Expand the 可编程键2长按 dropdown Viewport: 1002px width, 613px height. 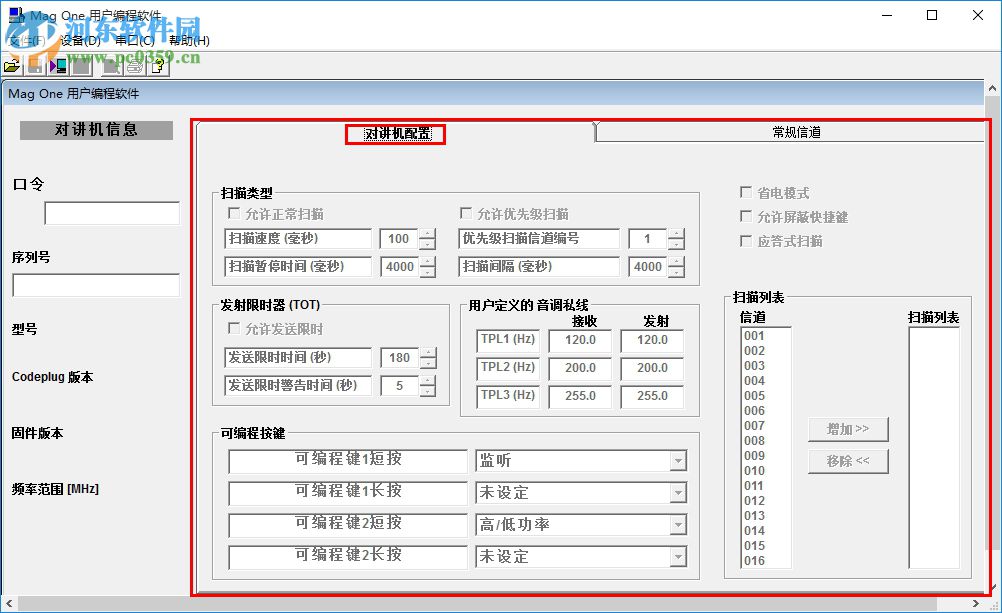679,557
